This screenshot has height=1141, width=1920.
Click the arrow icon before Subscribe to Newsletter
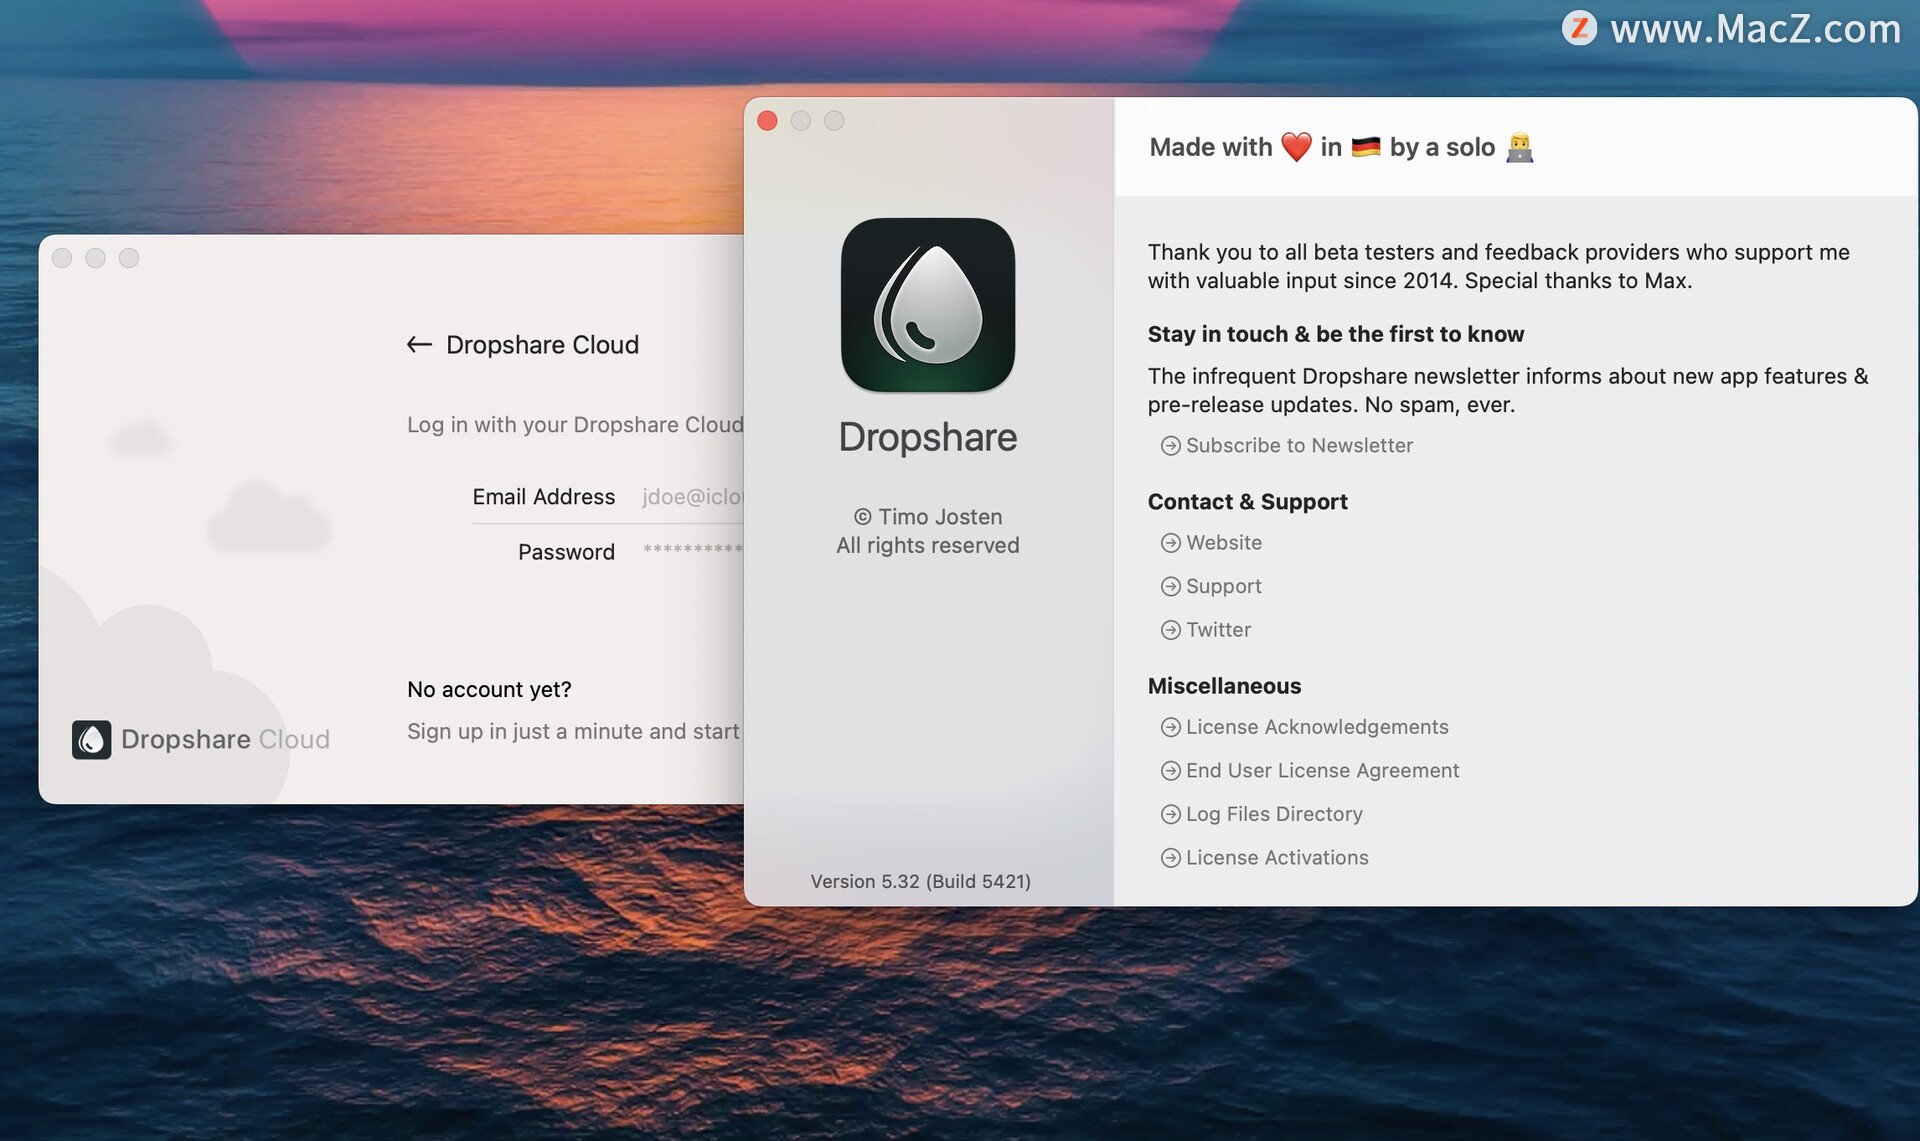[1170, 446]
